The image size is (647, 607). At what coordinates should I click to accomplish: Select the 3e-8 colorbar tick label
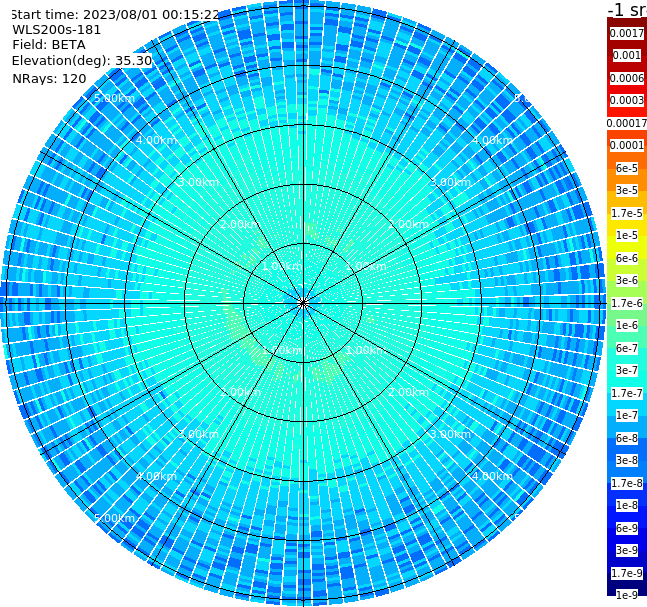[x=627, y=460]
